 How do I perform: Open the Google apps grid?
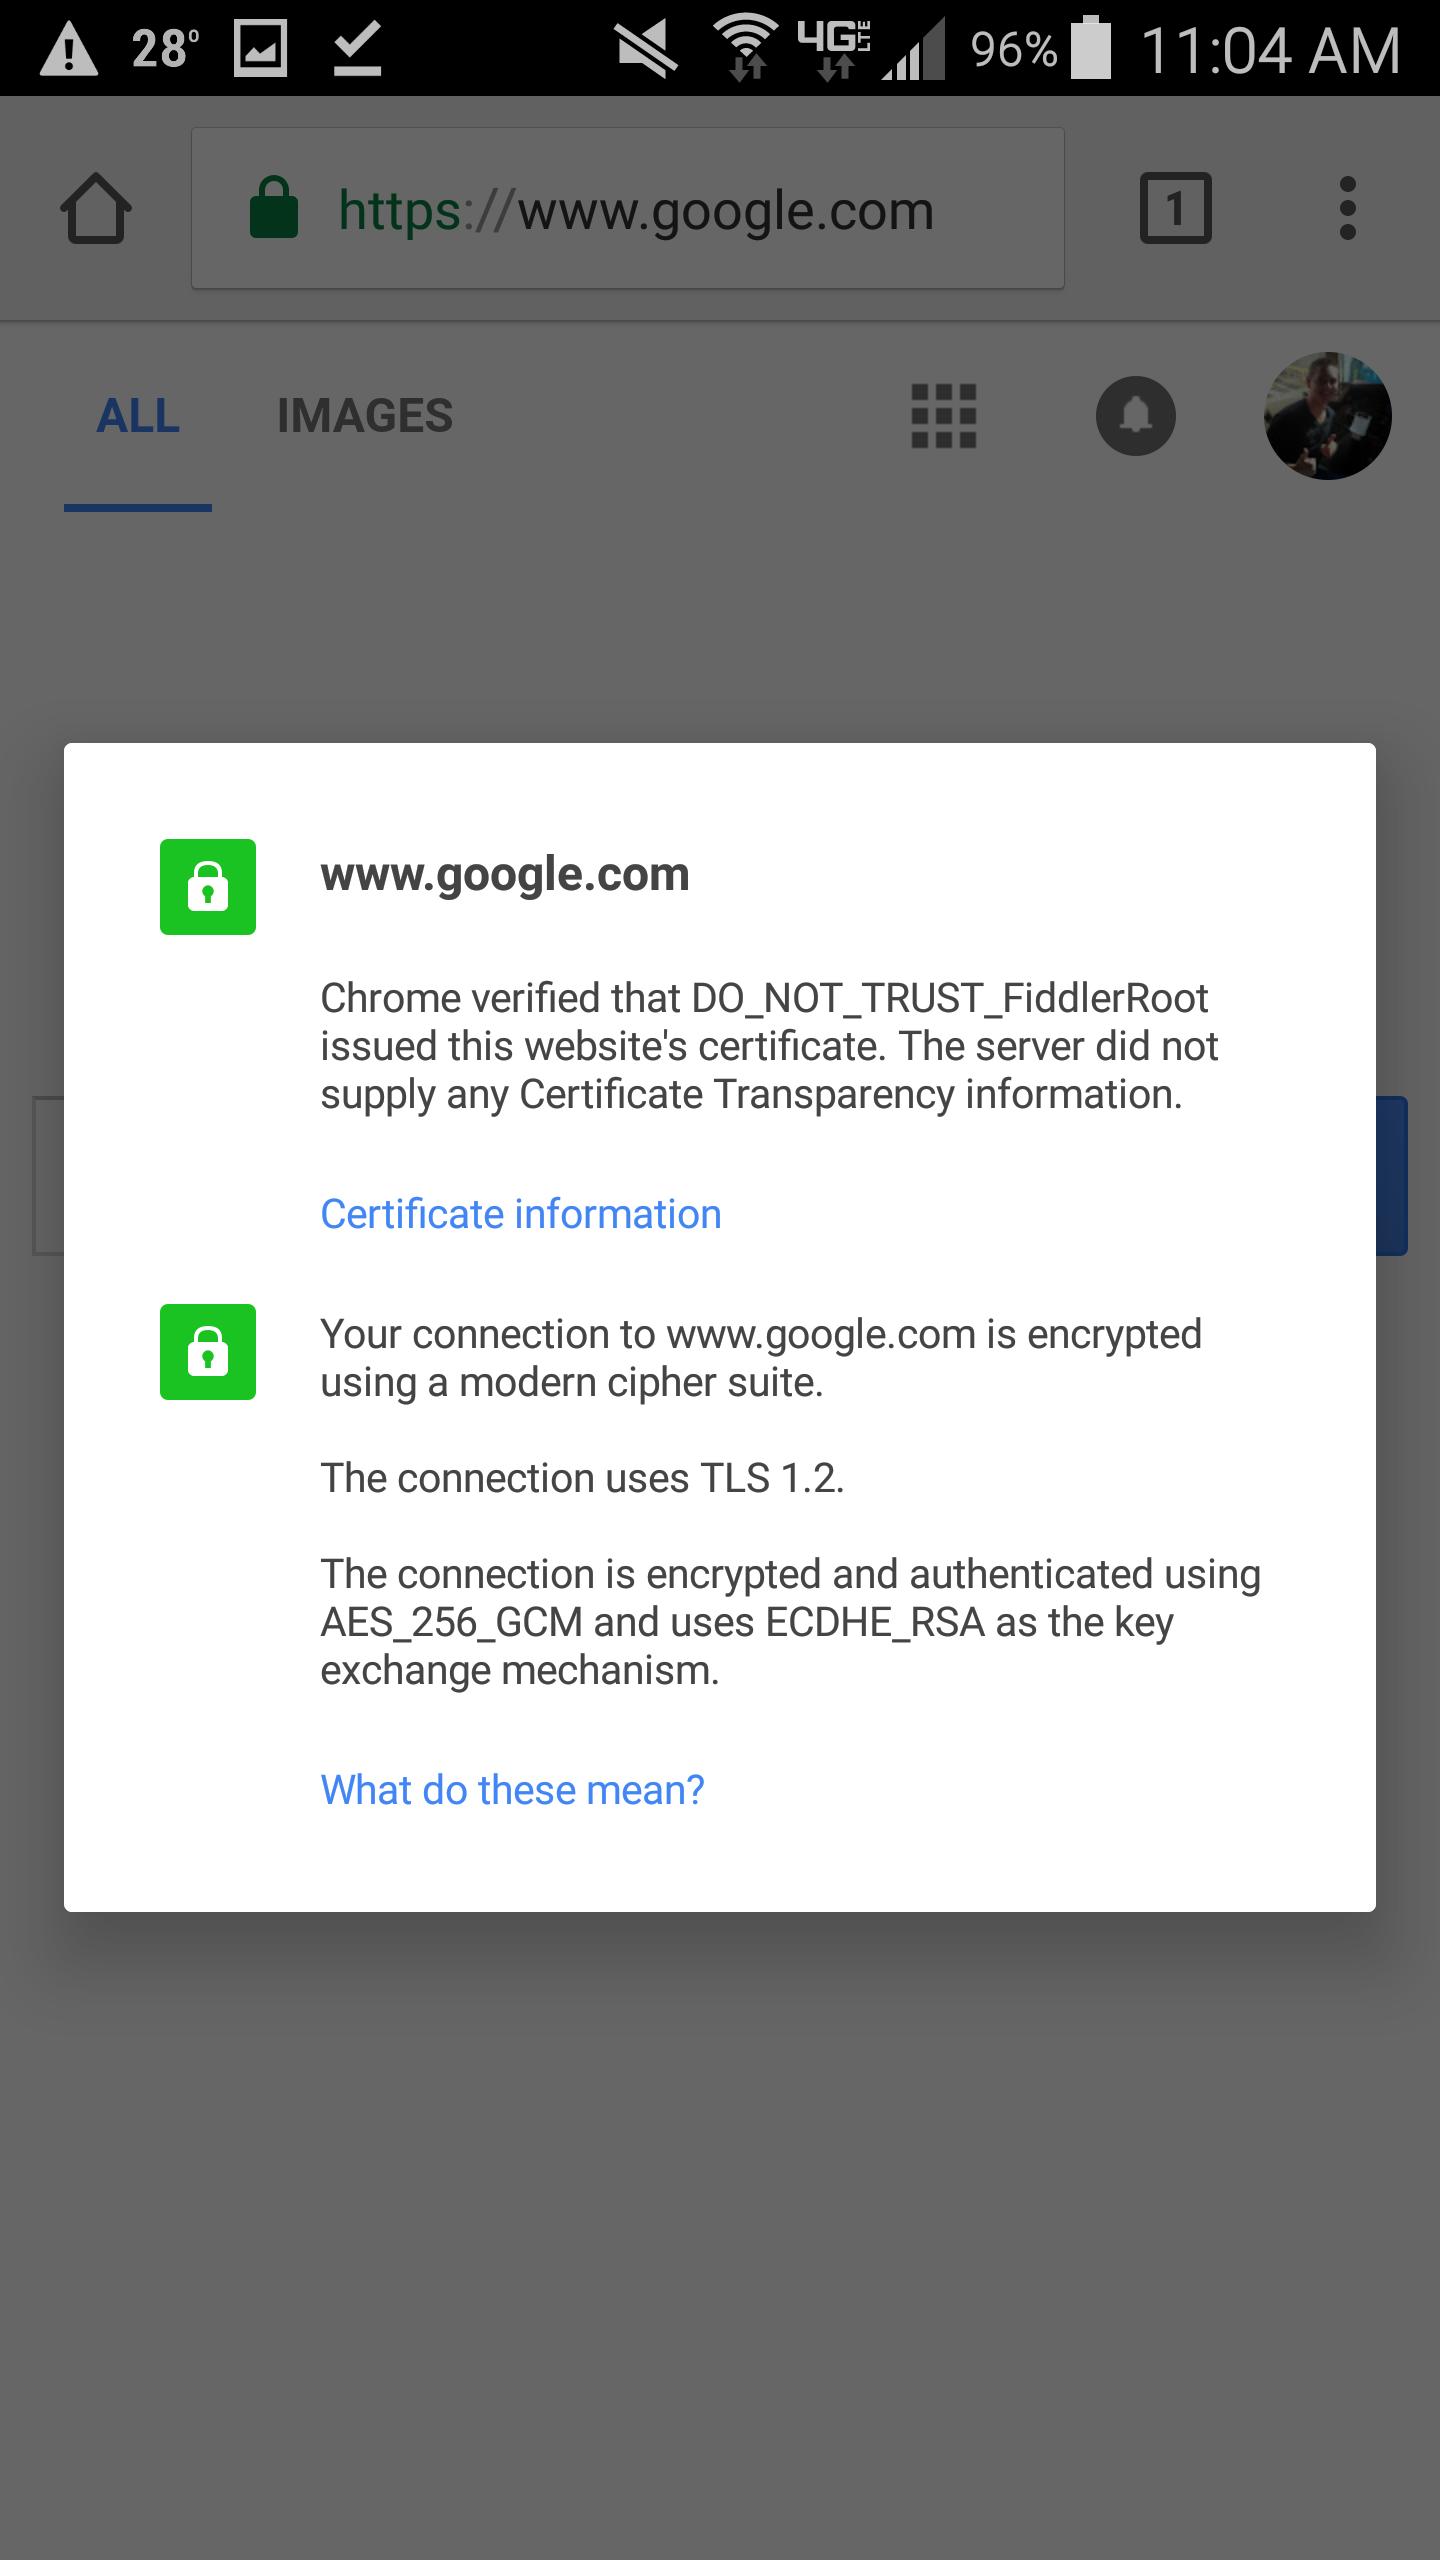click(943, 416)
